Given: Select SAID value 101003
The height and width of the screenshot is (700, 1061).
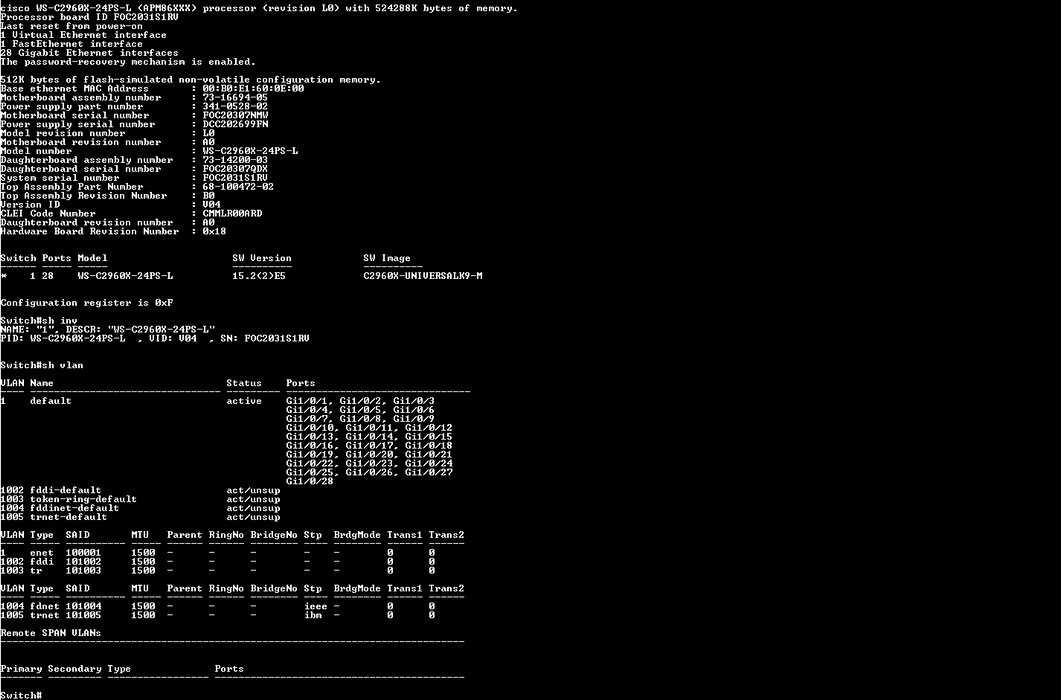Looking at the screenshot, I should pos(83,570).
